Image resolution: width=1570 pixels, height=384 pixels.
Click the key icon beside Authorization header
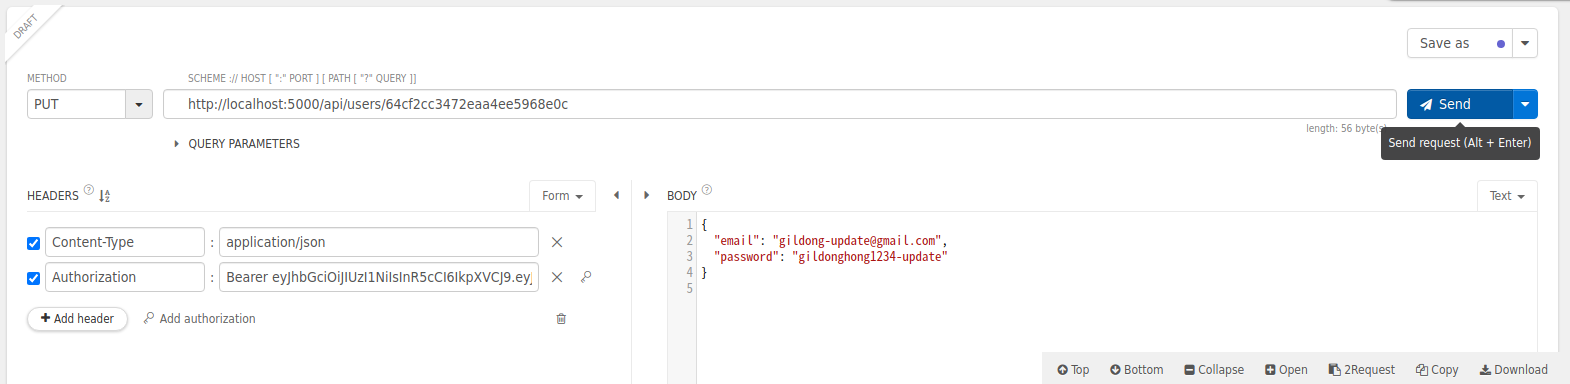(x=586, y=277)
